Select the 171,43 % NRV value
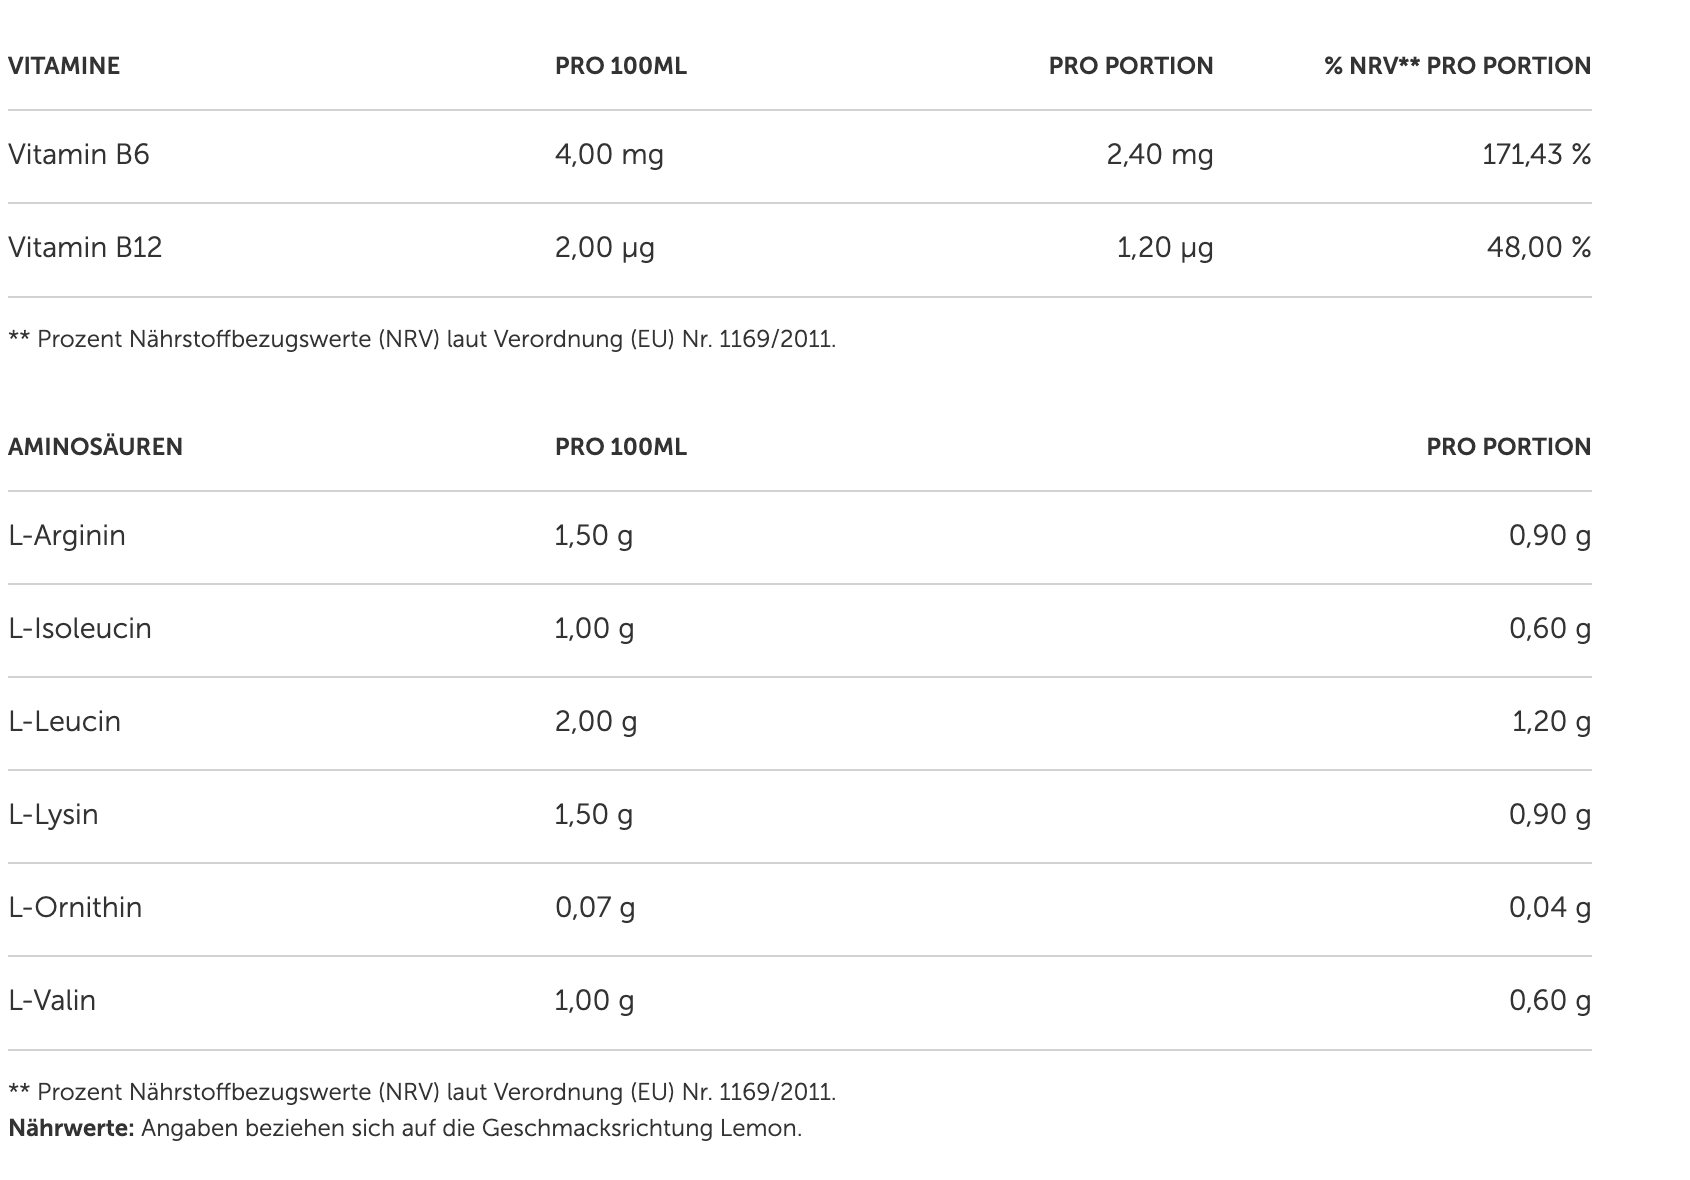 click(1536, 154)
